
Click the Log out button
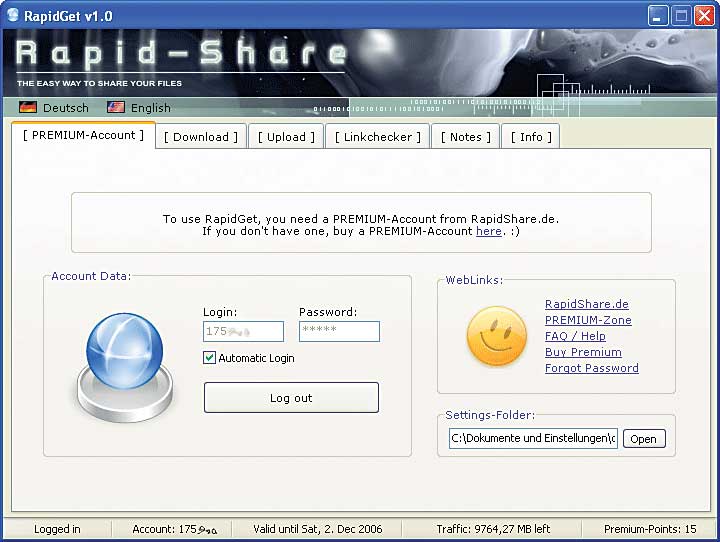(x=292, y=398)
